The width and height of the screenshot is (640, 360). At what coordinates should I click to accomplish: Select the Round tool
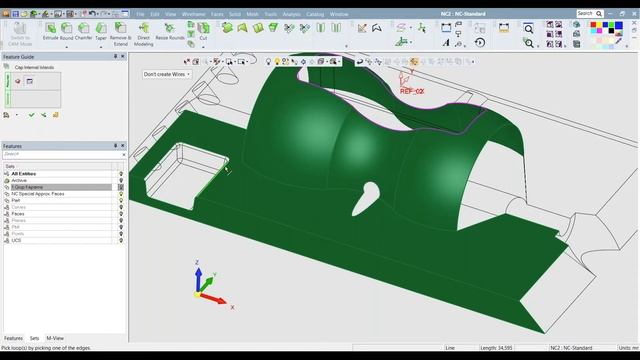(66, 31)
